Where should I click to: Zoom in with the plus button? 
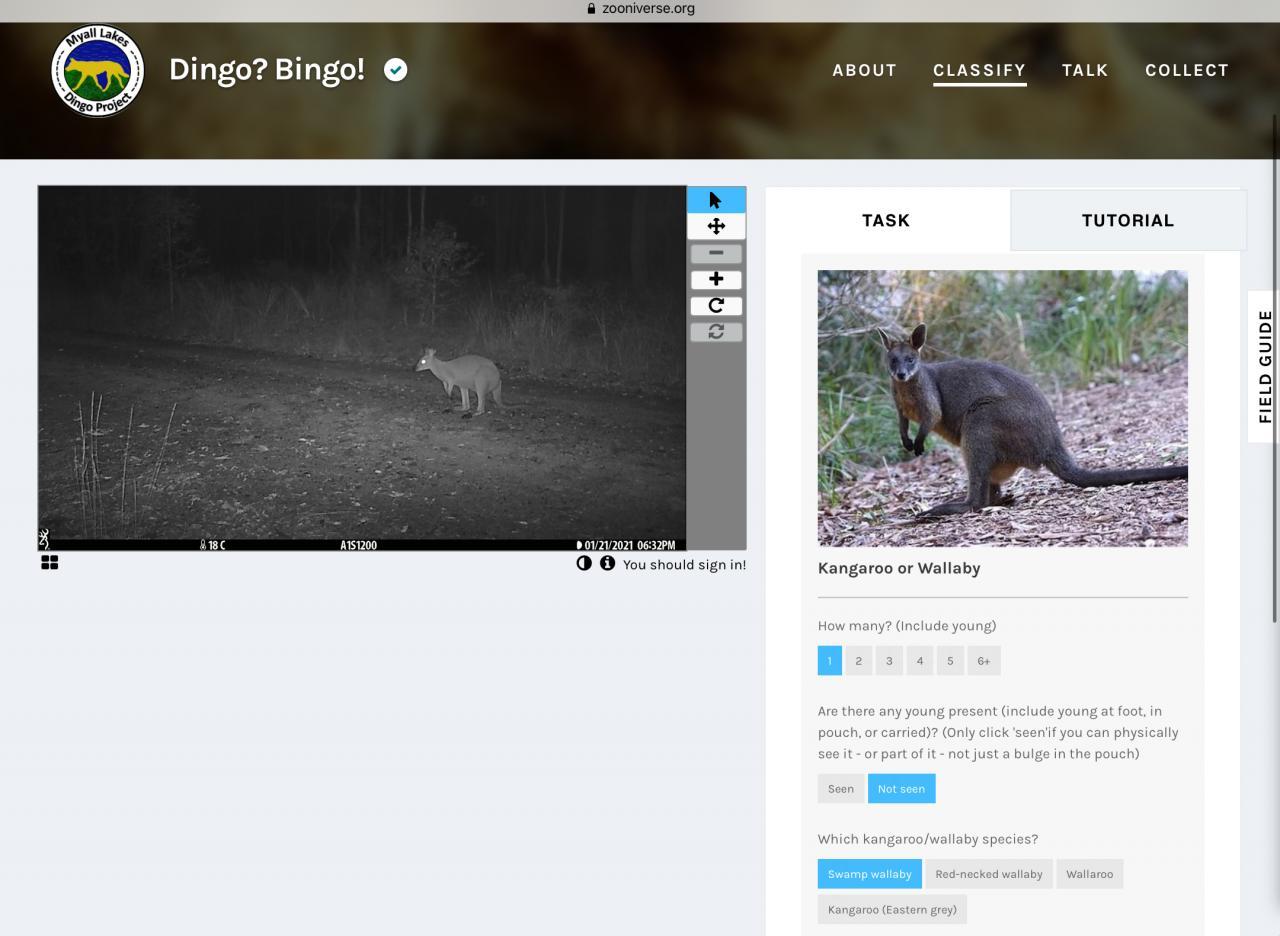(x=716, y=279)
